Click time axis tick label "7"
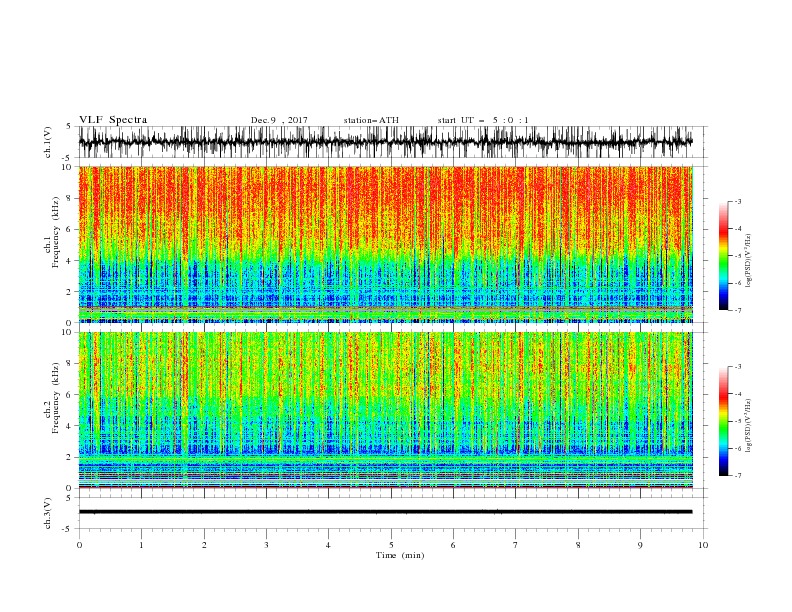 click(516, 545)
